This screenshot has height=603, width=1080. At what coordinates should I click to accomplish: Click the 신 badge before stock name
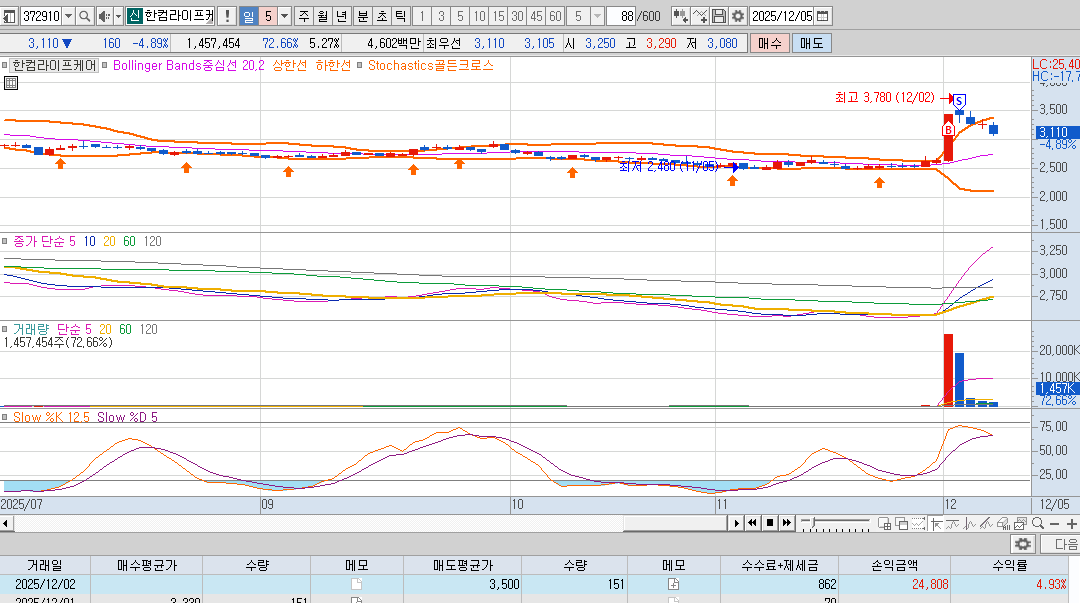134,16
